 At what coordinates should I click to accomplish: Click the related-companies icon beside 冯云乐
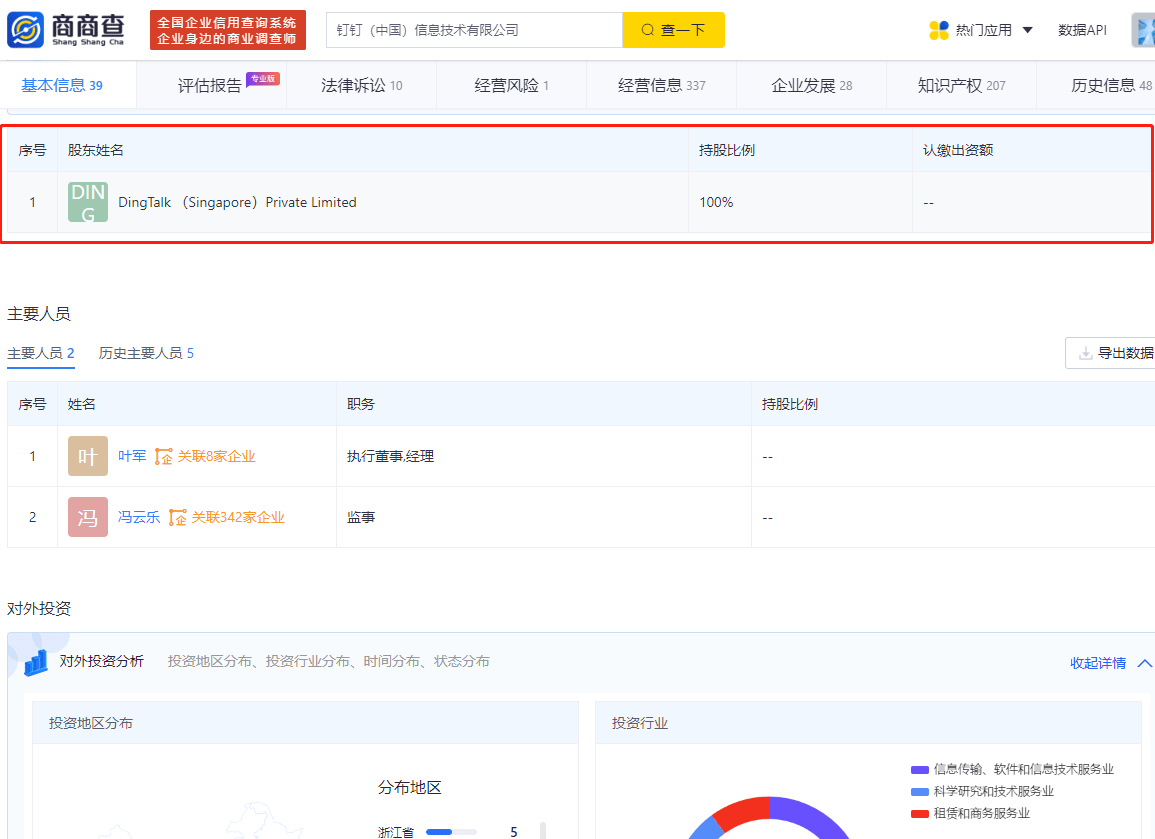click(x=178, y=517)
